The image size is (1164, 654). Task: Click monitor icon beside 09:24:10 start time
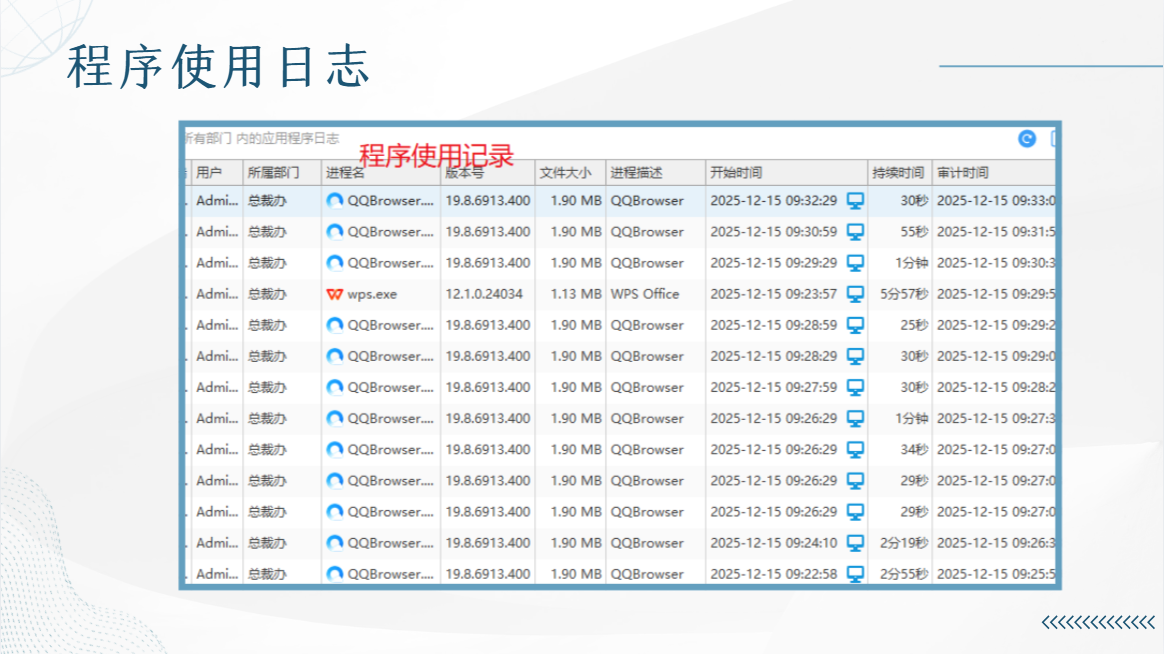(855, 543)
